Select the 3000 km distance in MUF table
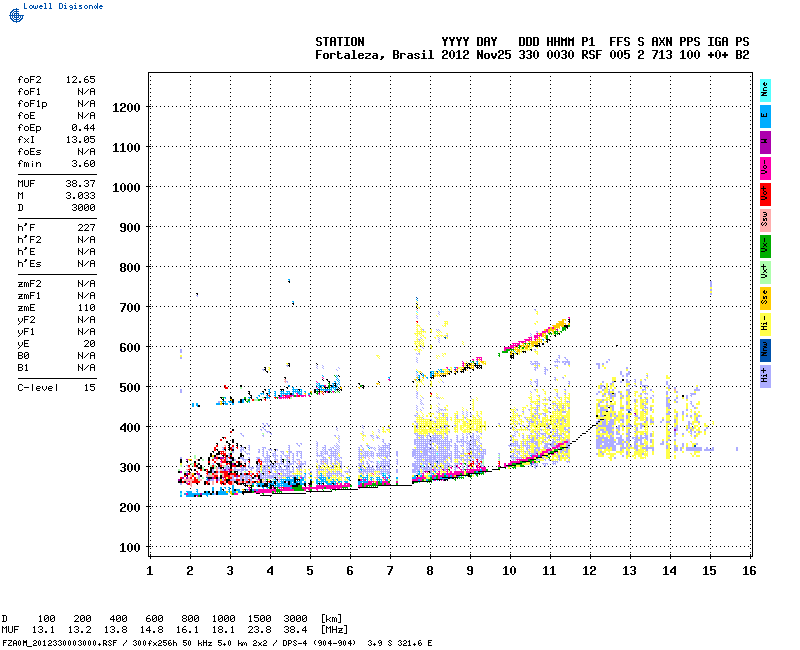 pos(295,619)
